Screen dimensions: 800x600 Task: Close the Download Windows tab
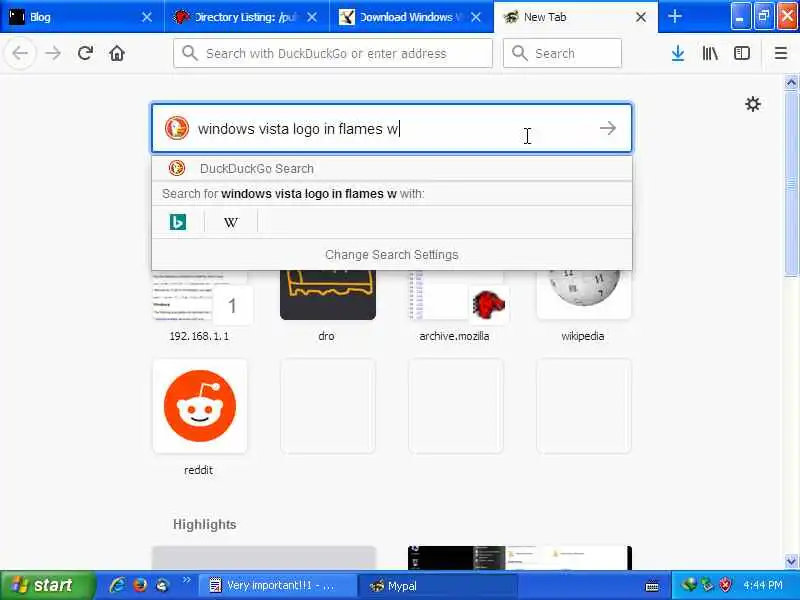click(476, 17)
